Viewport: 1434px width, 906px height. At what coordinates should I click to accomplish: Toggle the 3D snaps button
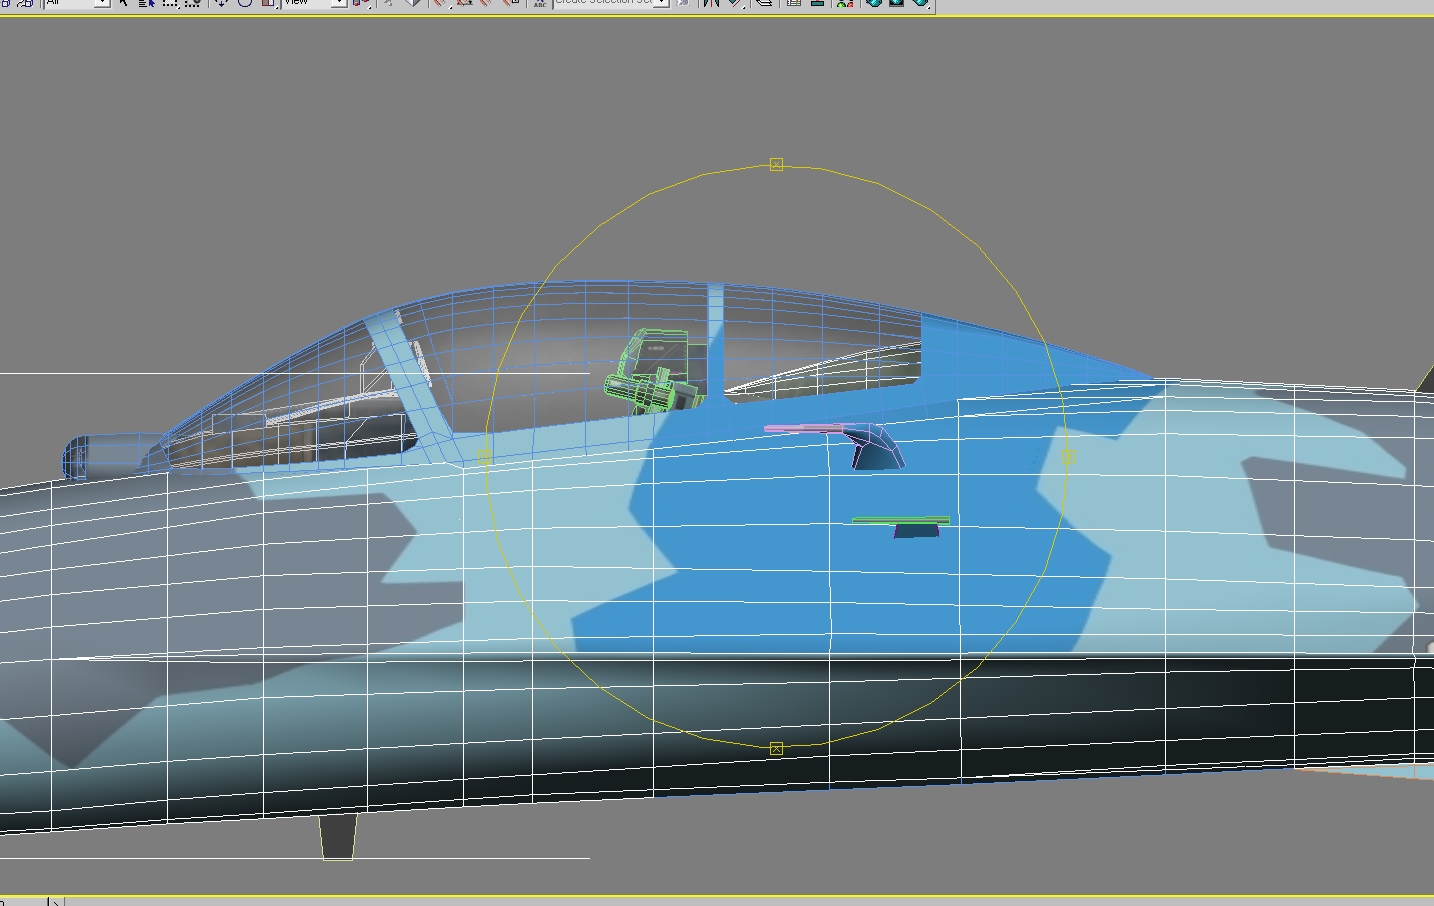pos(439,3)
